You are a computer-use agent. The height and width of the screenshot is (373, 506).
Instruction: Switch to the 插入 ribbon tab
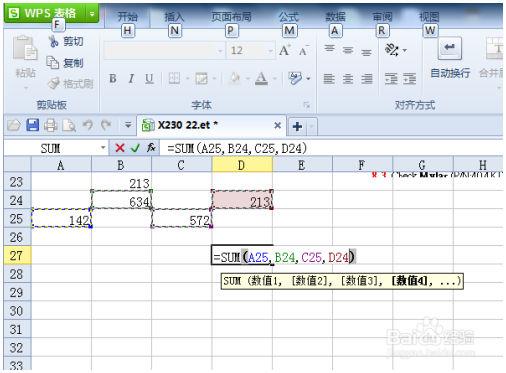174,16
